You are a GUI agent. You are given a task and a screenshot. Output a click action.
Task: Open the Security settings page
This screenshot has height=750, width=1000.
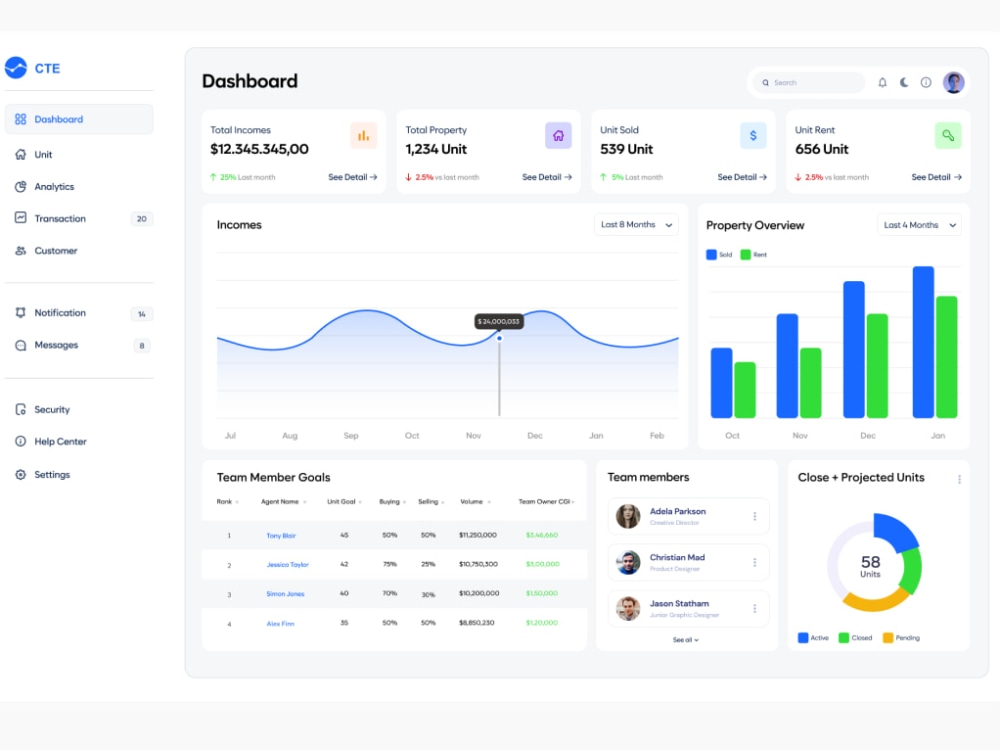50,409
